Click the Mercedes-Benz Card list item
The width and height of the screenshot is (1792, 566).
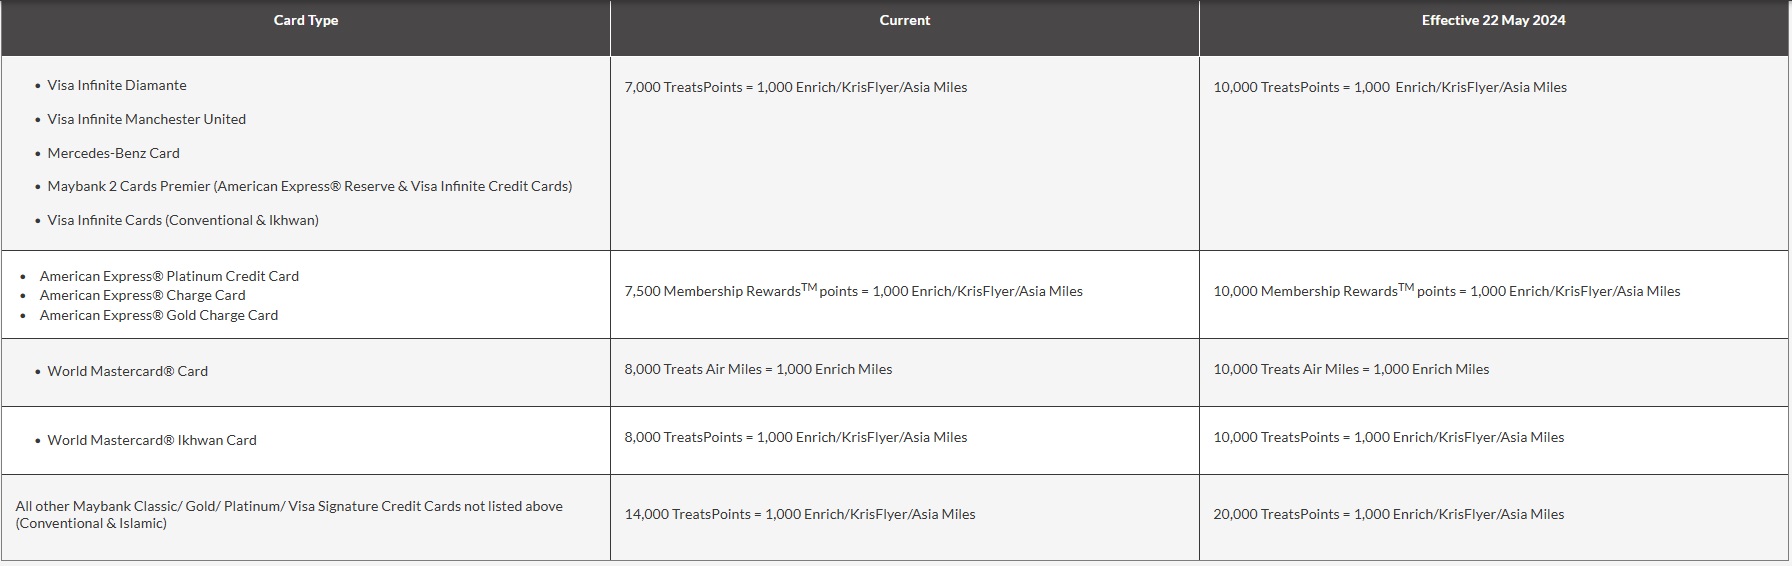[x=113, y=153]
